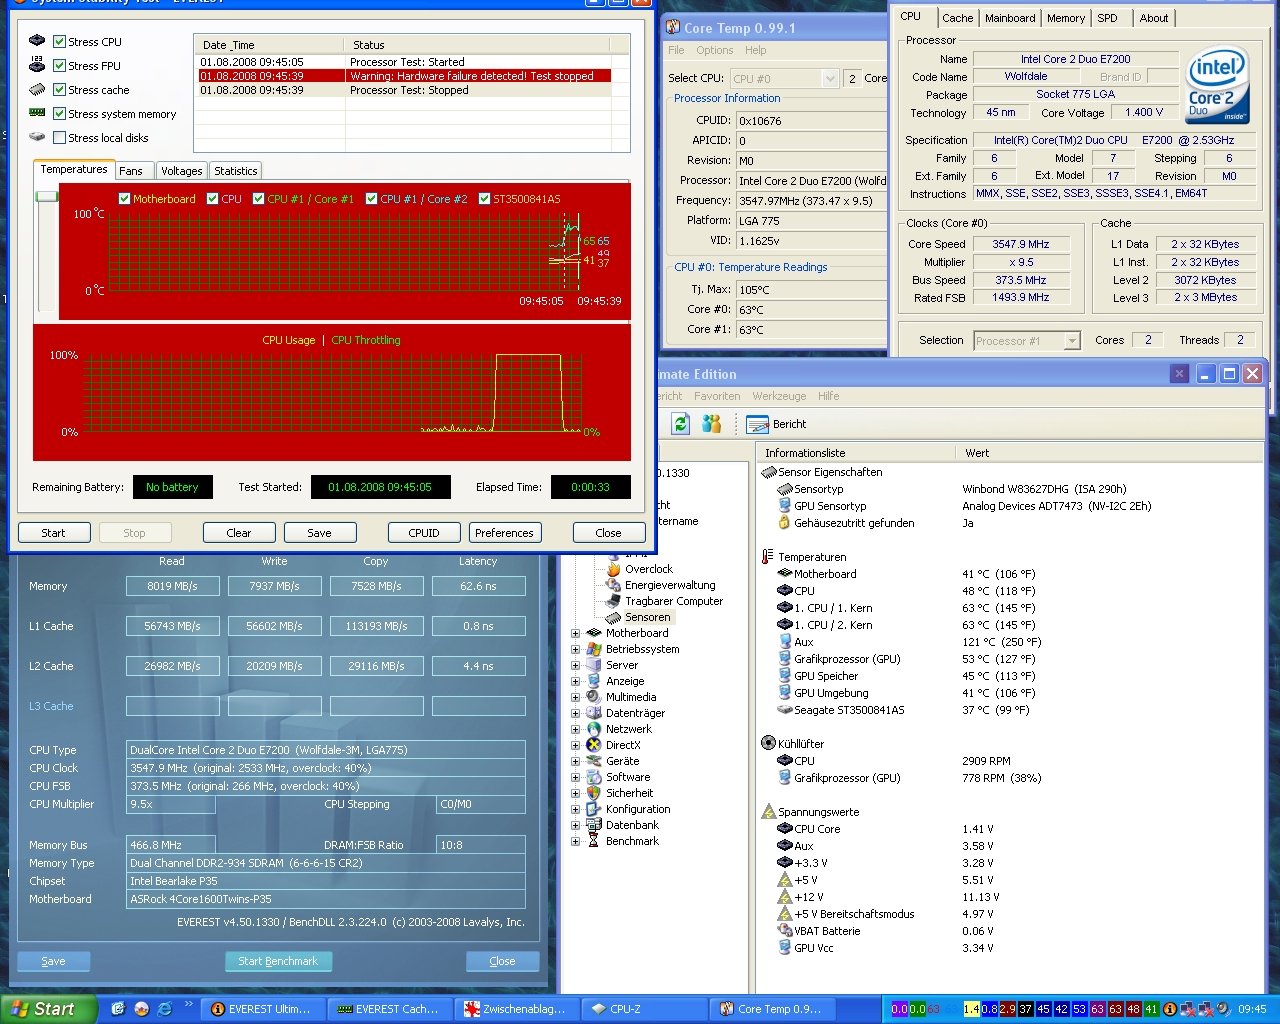Click Gehäusezutritt gefunden lock icon
The height and width of the screenshot is (1024, 1280).
click(x=785, y=523)
